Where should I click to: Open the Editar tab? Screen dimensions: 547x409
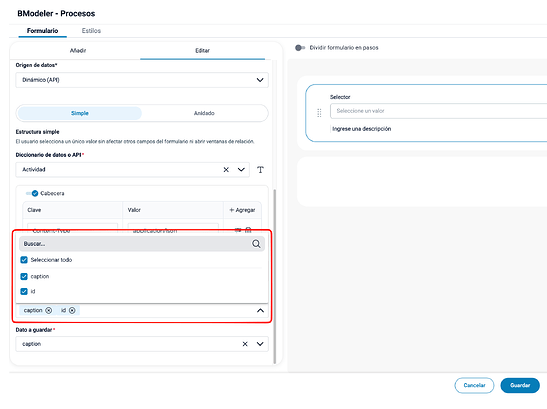coord(202,51)
